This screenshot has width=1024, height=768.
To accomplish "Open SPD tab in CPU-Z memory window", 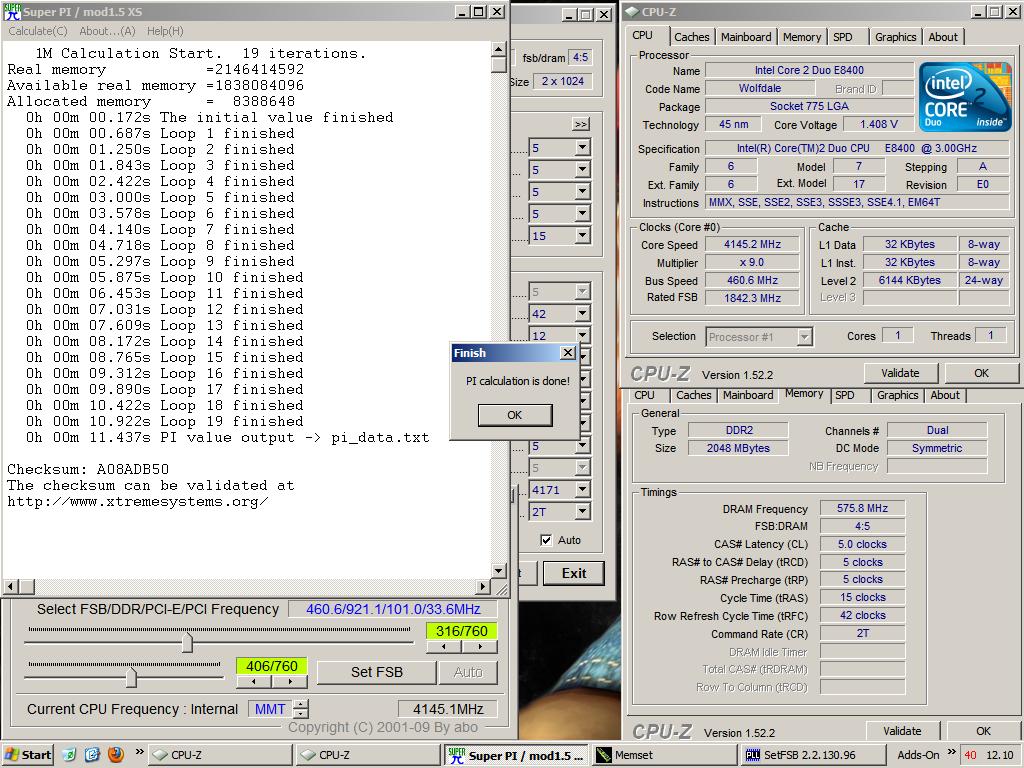I will [x=844, y=395].
